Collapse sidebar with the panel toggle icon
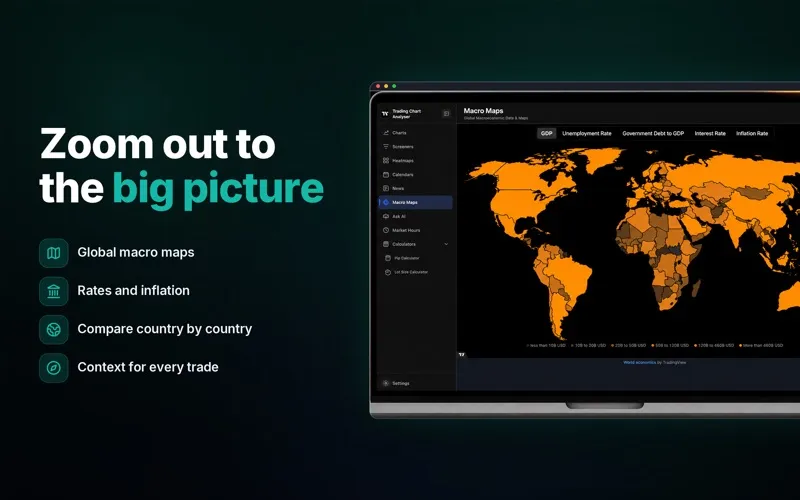This screenshot has height=500, width=800. tap(446, 114)
